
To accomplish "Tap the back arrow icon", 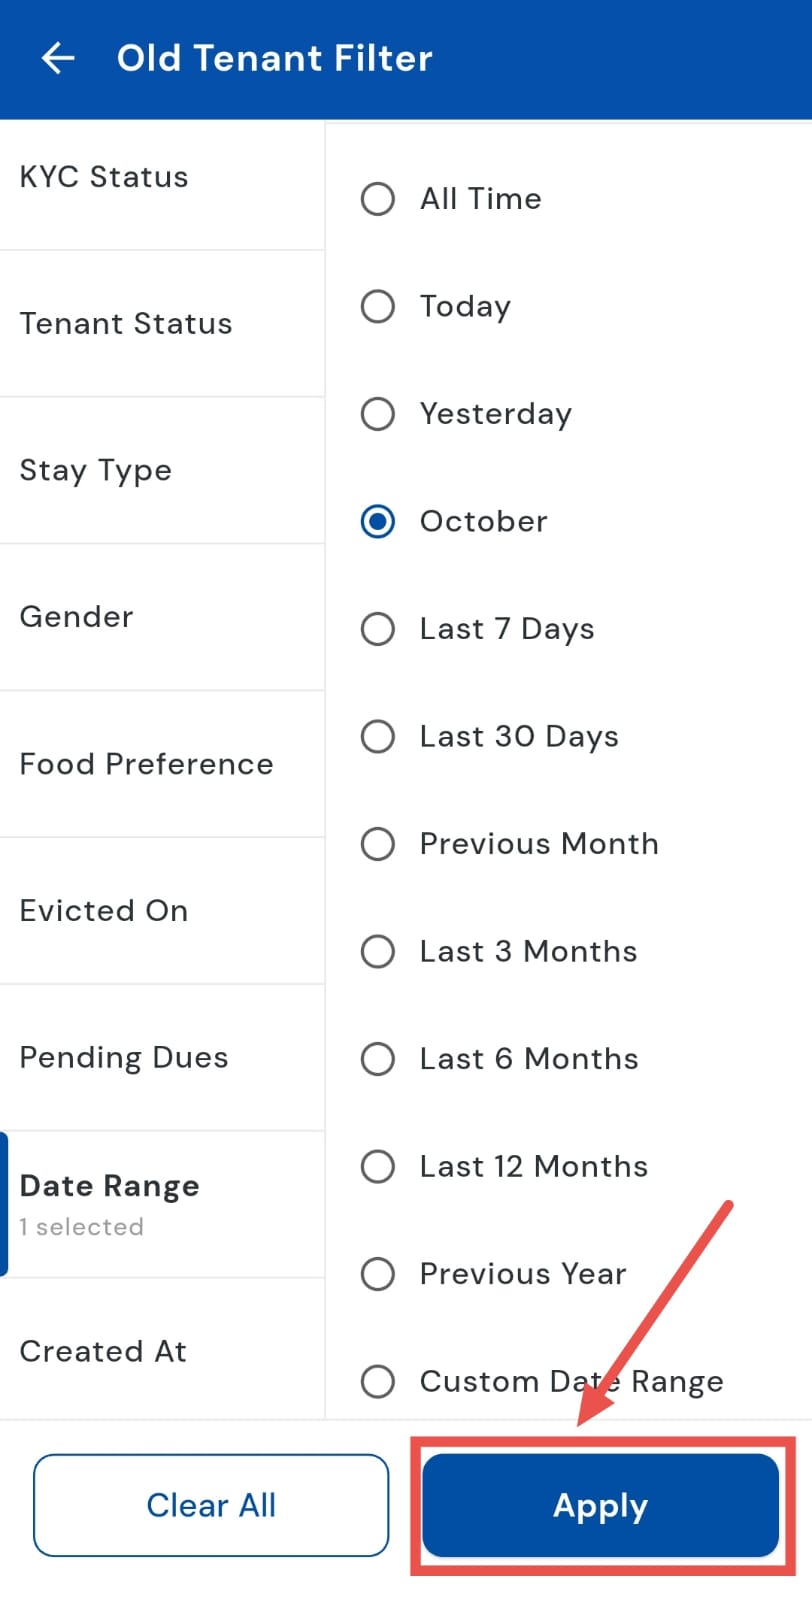I will [58, 59].
